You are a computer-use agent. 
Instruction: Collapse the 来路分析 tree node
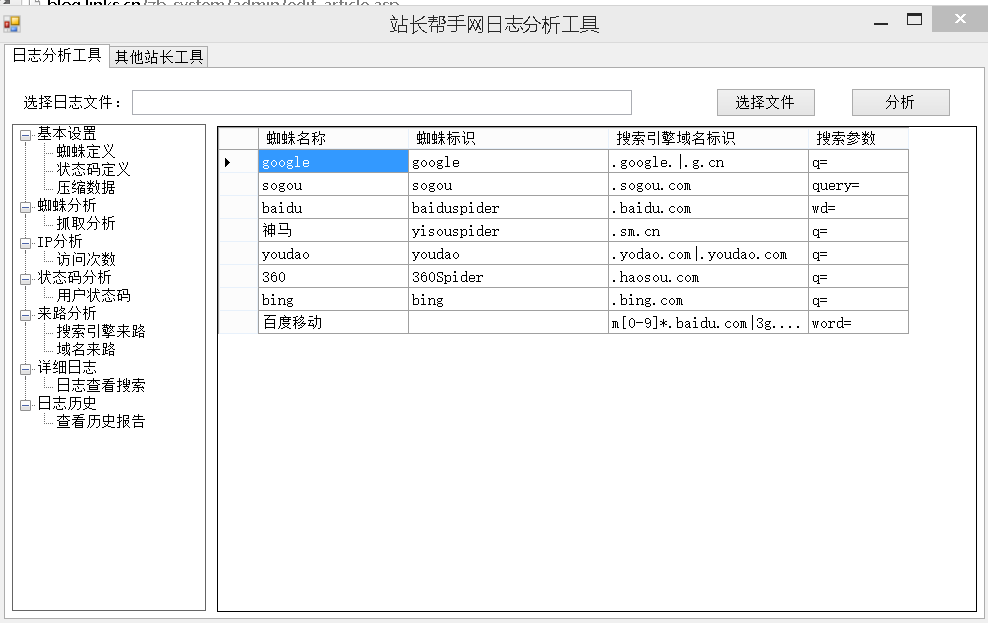pyautogui.click(x=25, y=314)
